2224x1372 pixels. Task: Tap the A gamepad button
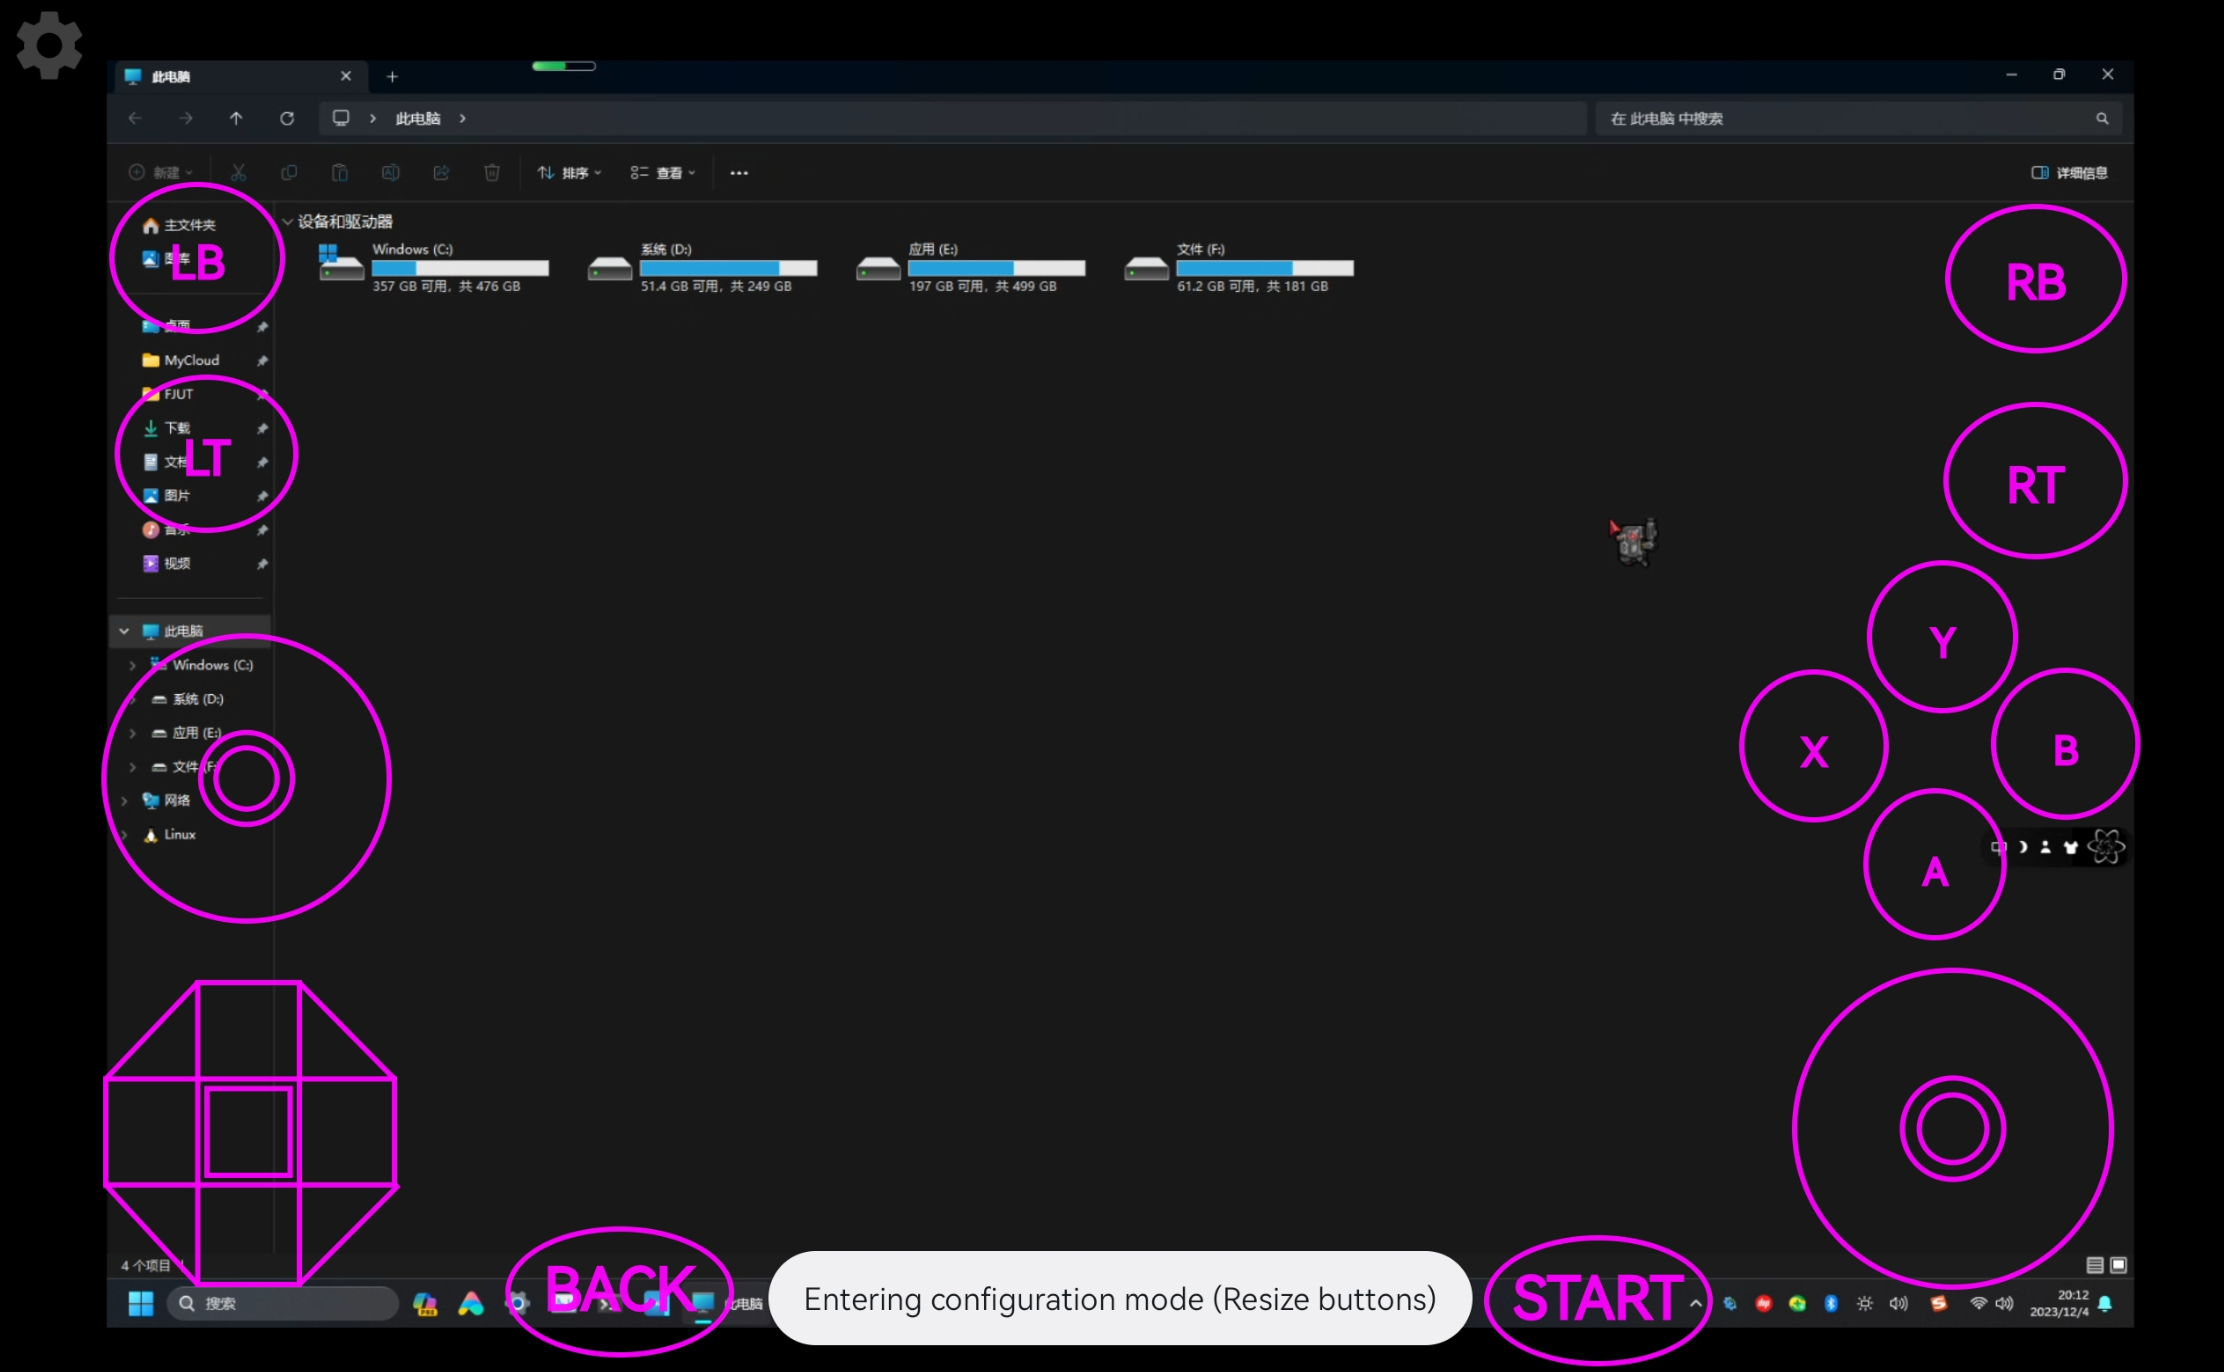coord(1934,866)
